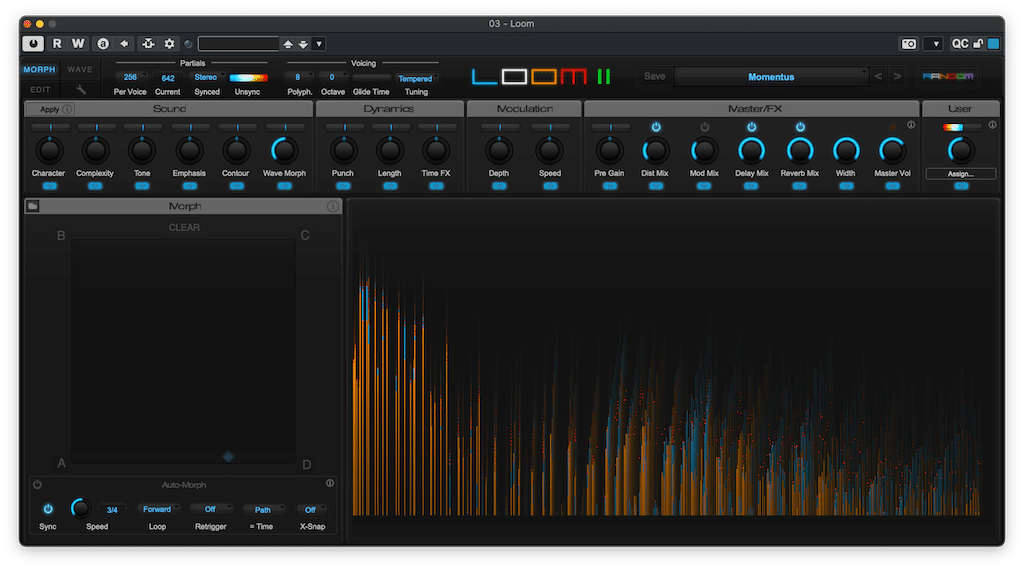Click the circled 'a' automation icon

[103, 44]
